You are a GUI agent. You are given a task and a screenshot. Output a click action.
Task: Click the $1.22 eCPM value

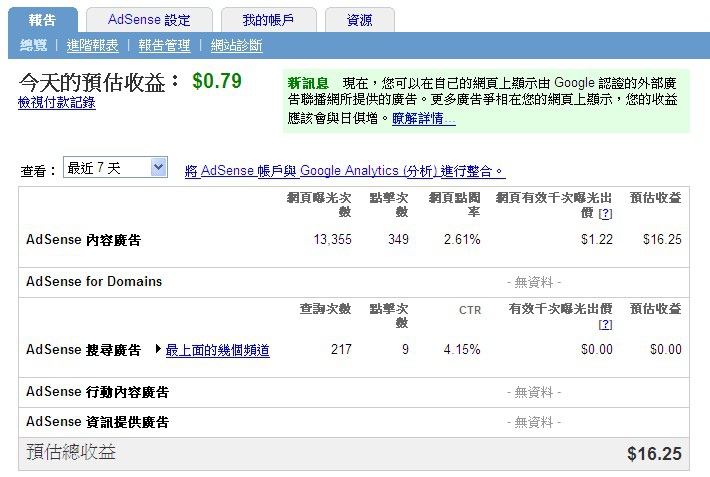pos(597,239)
